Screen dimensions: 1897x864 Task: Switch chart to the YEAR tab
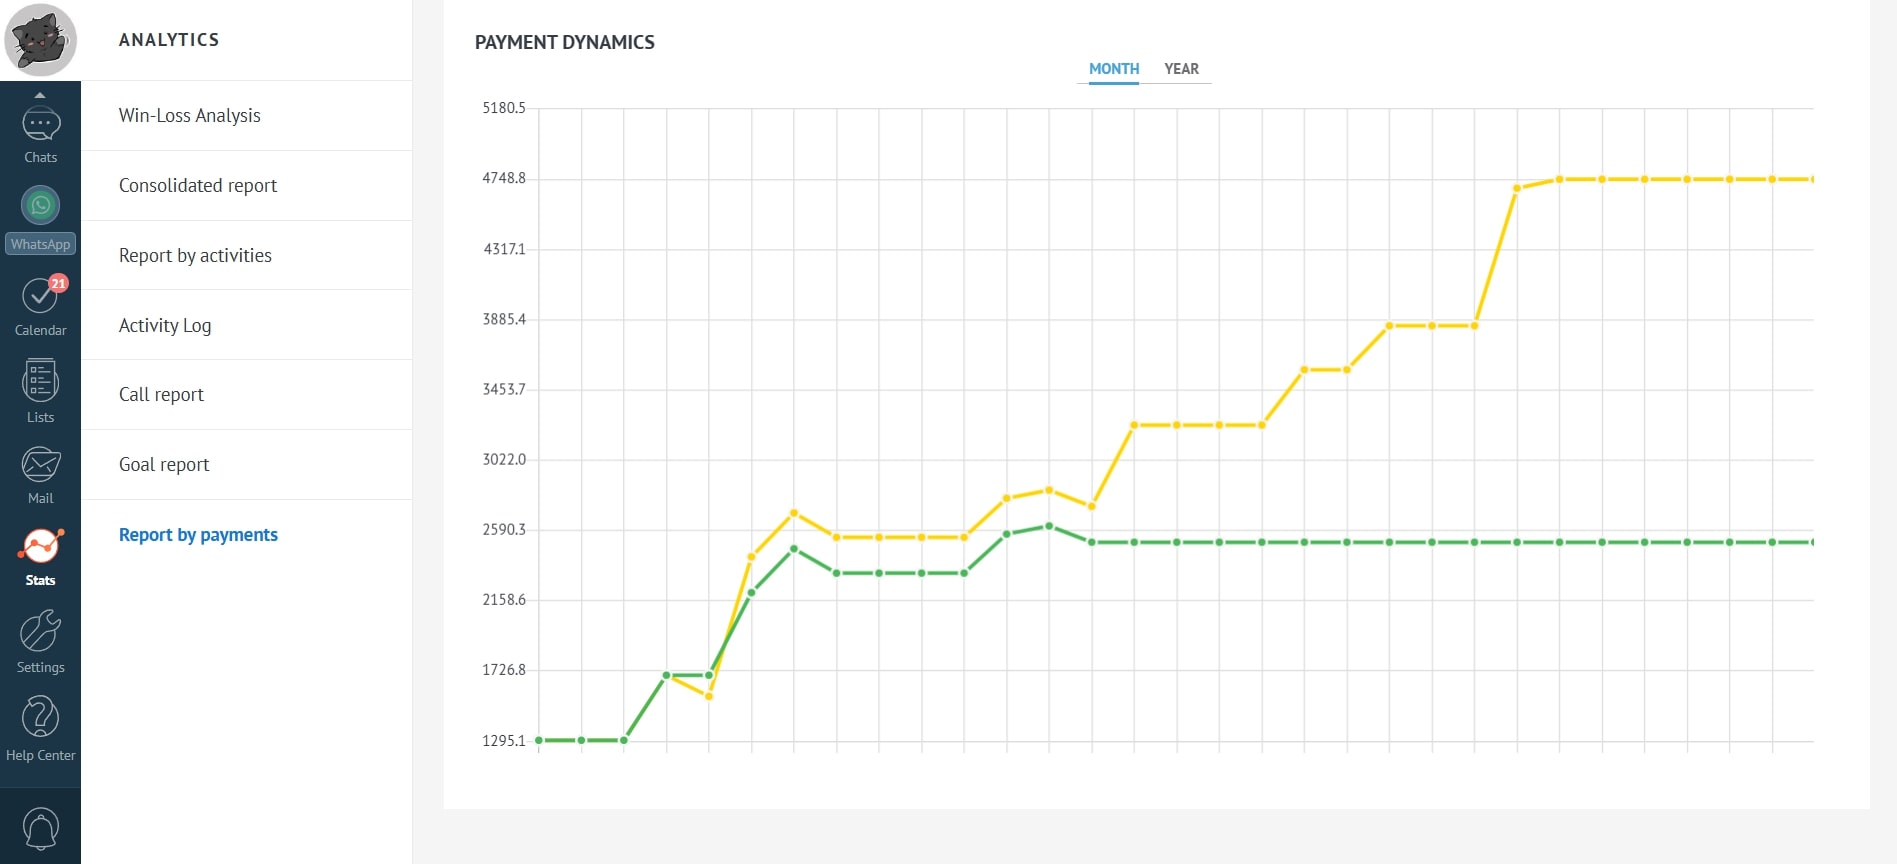pos(1181,69)
